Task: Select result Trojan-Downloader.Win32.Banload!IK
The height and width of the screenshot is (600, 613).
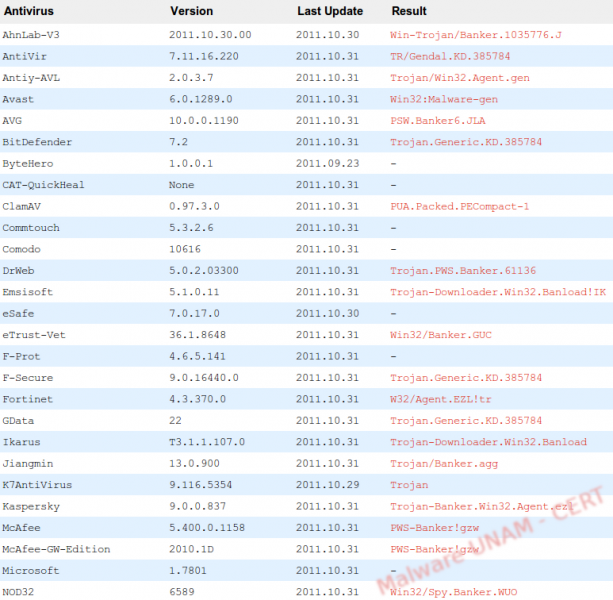Action: [498, 292]
